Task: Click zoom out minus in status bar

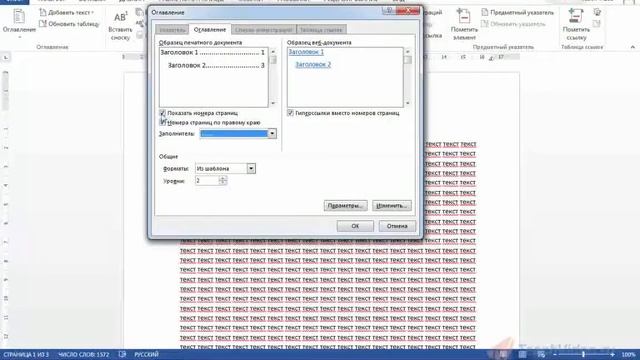Action: point(554,354)
